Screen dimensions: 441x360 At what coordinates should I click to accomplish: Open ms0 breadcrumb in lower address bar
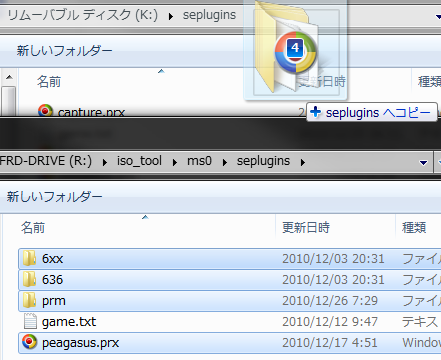199,161
